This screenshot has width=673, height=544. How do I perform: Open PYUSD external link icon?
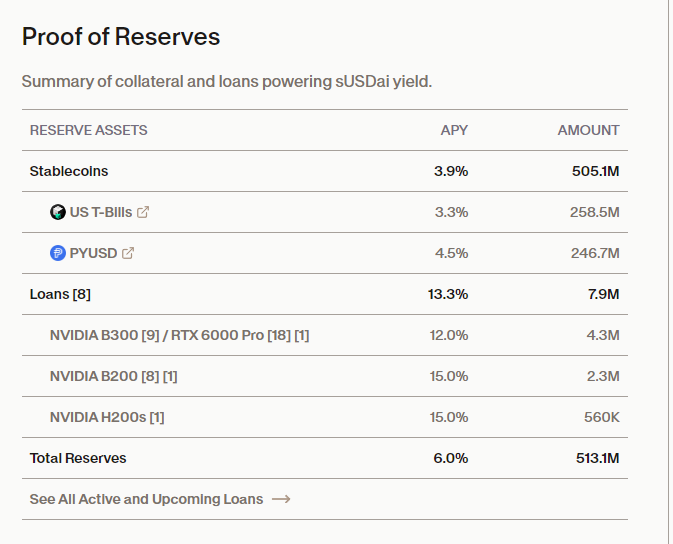point(128,253)
